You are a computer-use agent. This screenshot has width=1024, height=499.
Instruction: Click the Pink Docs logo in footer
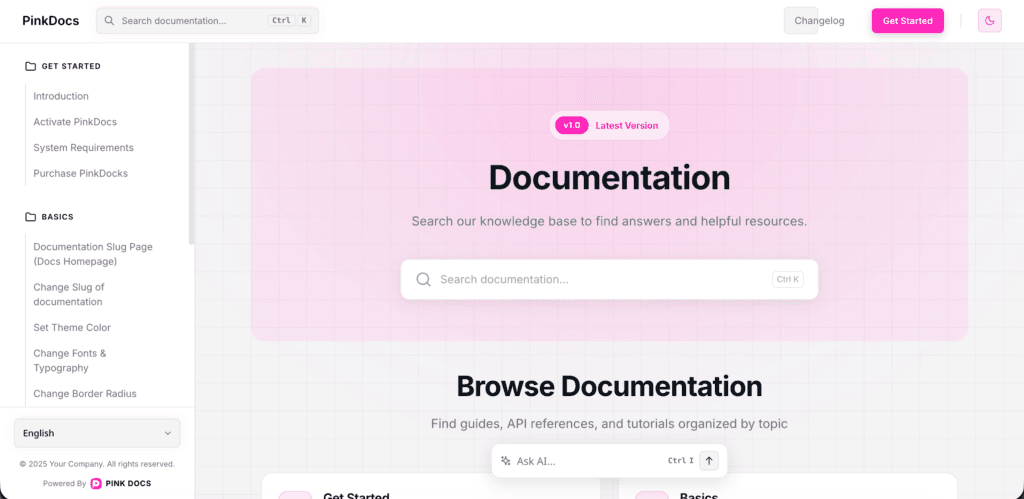point(96,483)
